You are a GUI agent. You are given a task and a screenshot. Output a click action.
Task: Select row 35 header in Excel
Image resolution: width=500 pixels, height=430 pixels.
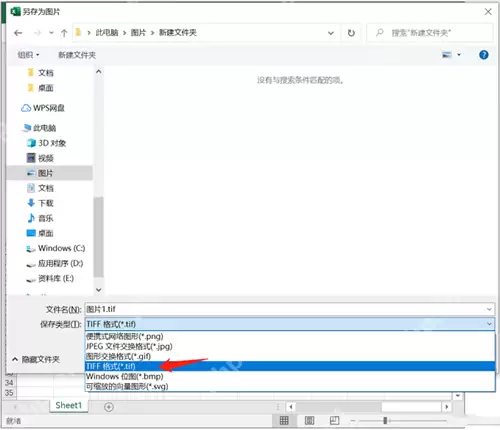[9, 393]
